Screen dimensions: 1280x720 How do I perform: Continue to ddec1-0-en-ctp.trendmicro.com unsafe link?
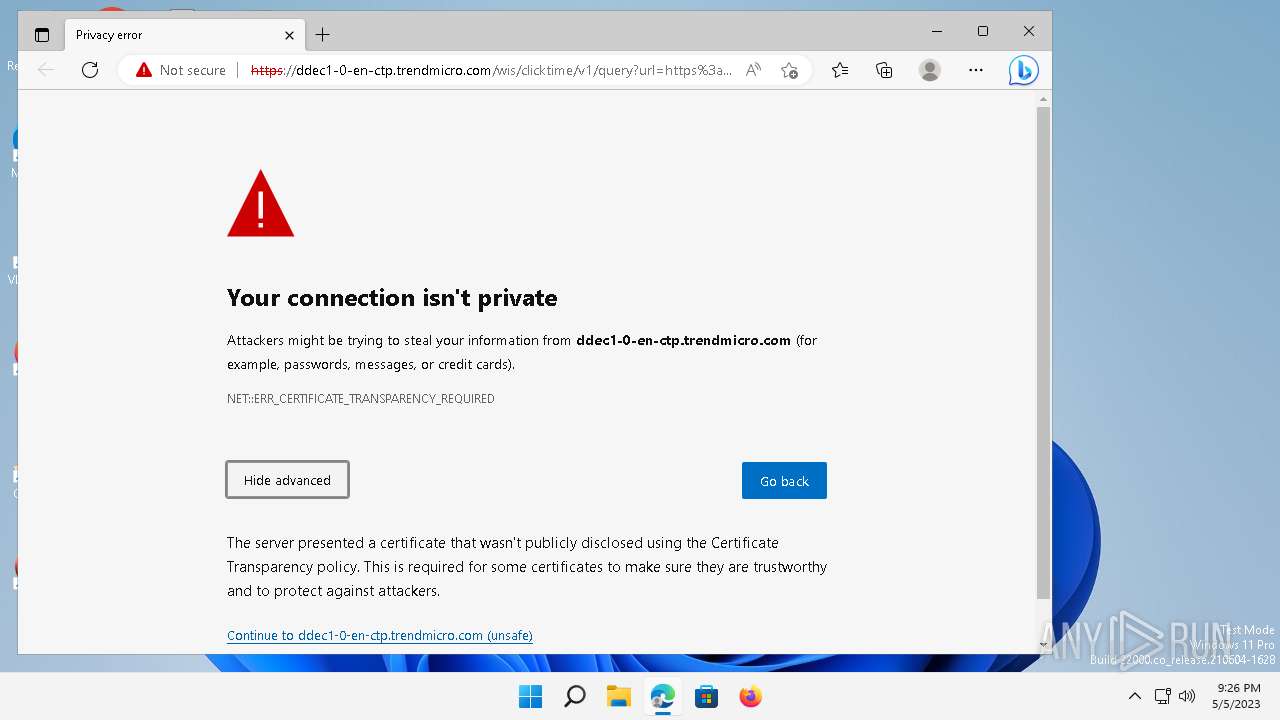coord(380,636)
